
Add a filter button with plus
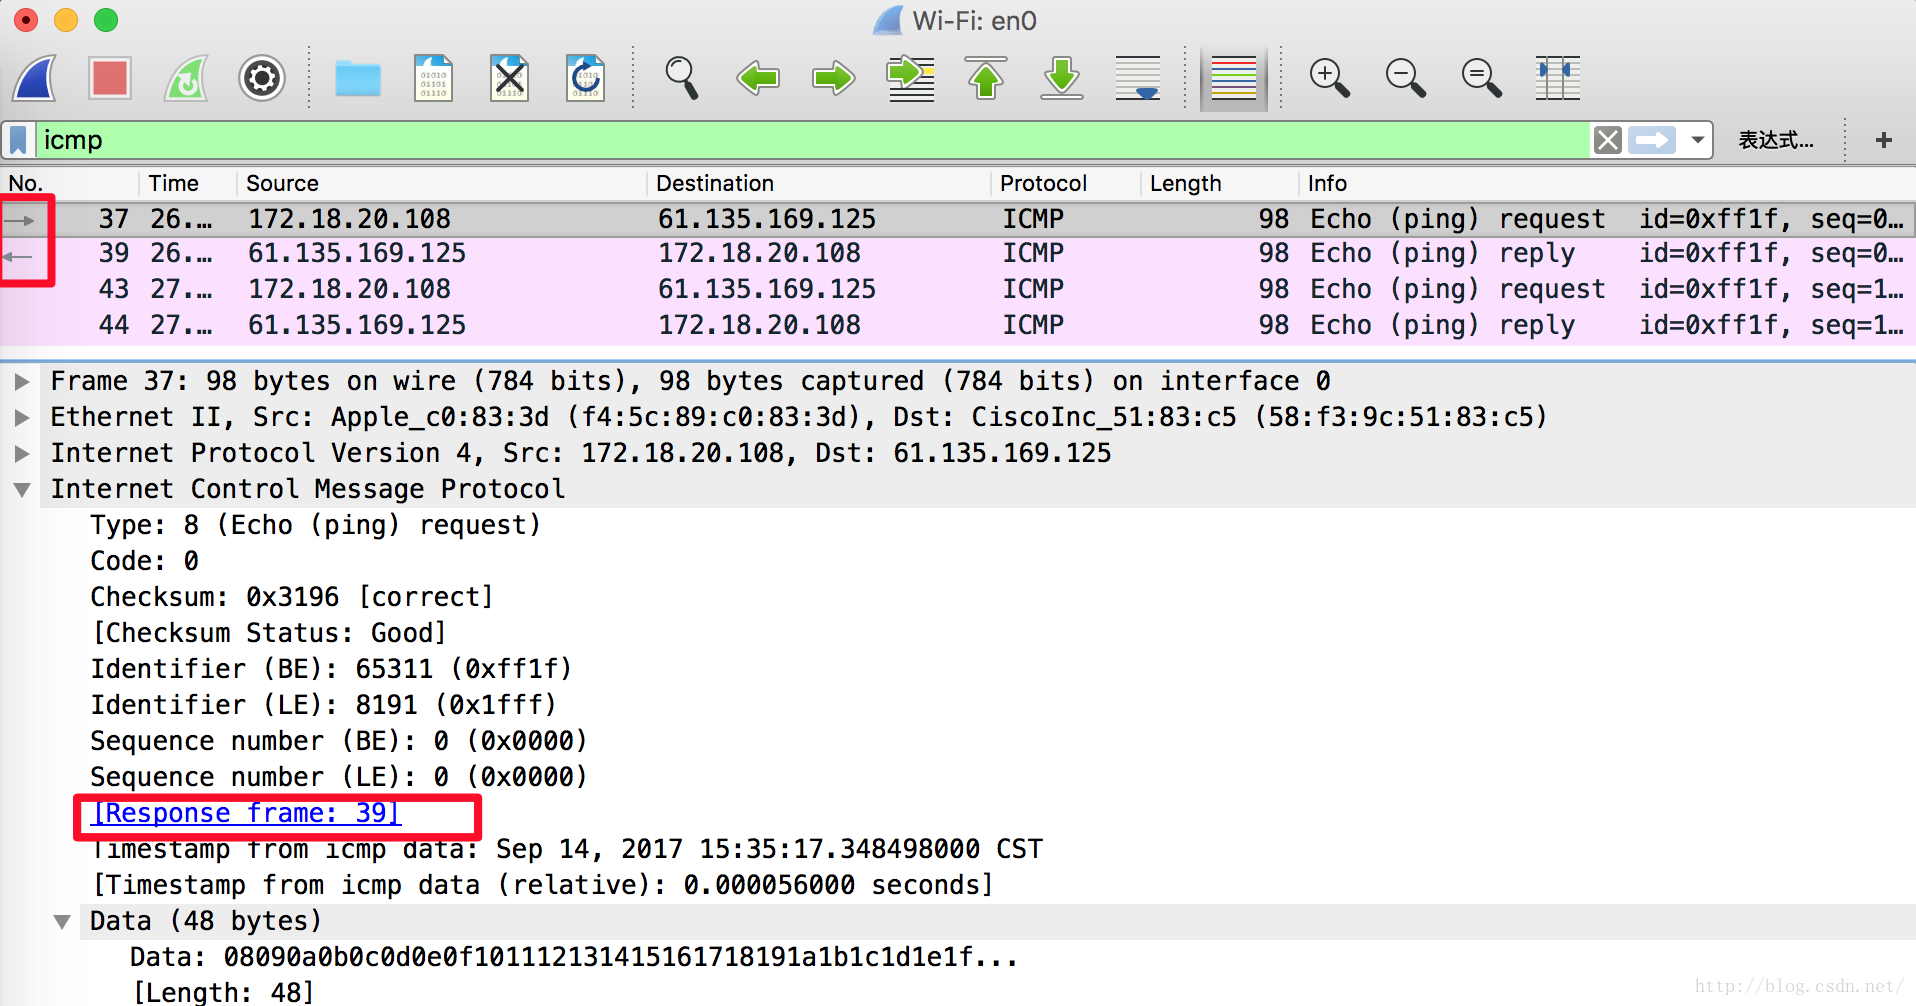tap(1884, 140)
